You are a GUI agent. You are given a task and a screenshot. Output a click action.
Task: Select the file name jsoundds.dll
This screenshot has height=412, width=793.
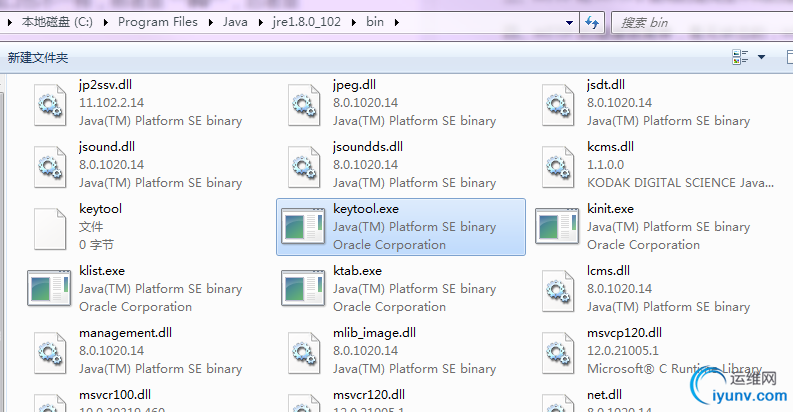coord(368,147)
